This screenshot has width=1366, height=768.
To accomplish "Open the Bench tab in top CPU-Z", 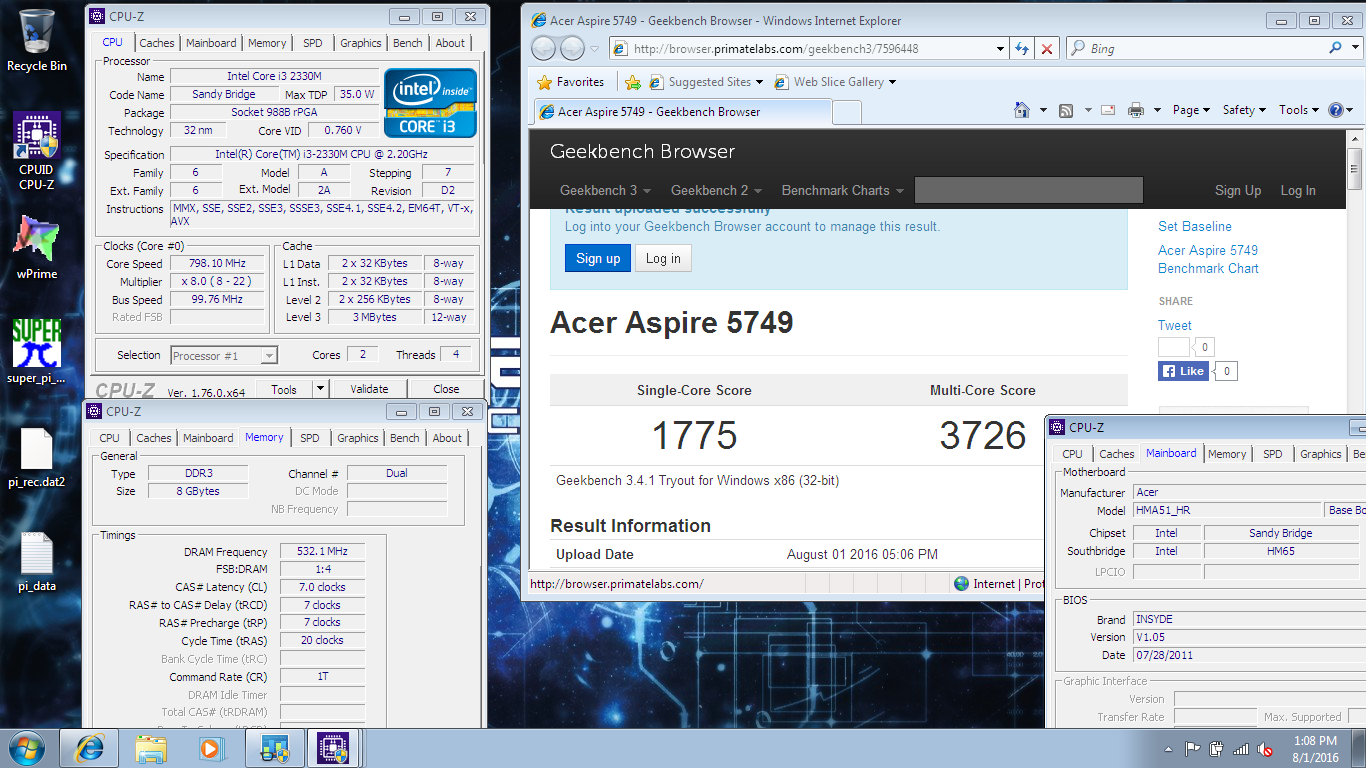I will (x=407, y=43).
